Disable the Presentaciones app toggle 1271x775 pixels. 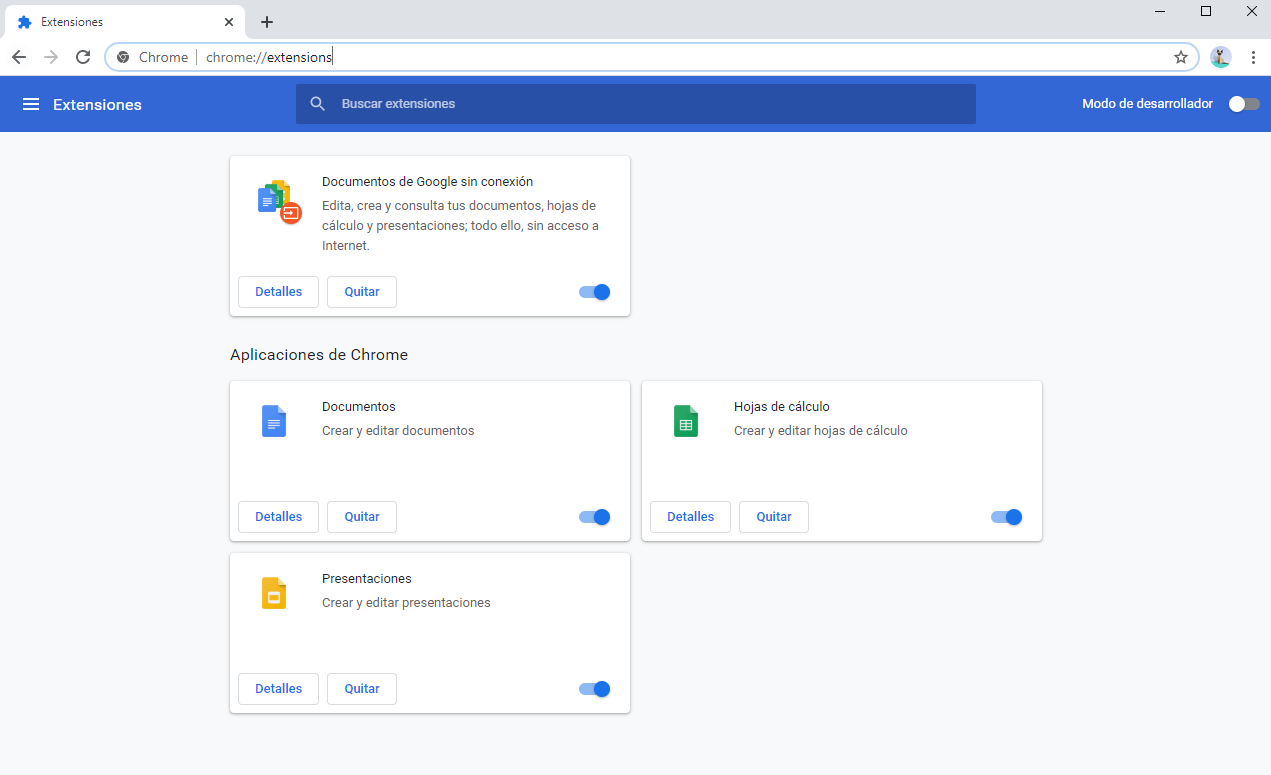pyautogui.click(x=595, y=689)
